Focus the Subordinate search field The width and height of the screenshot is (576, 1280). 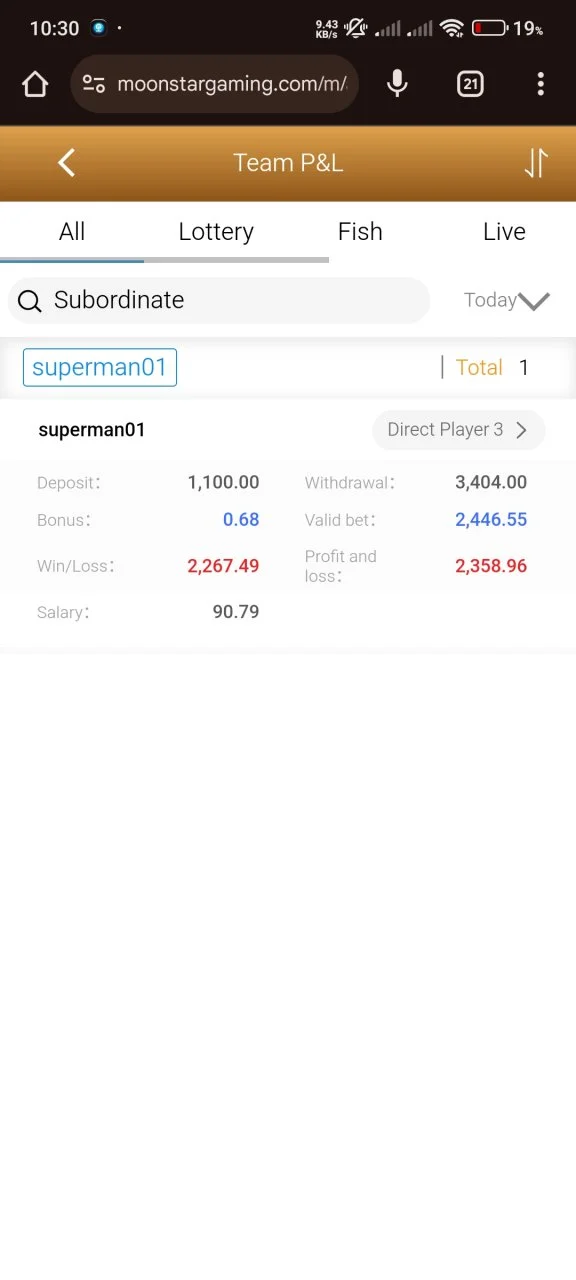[219, 300]
